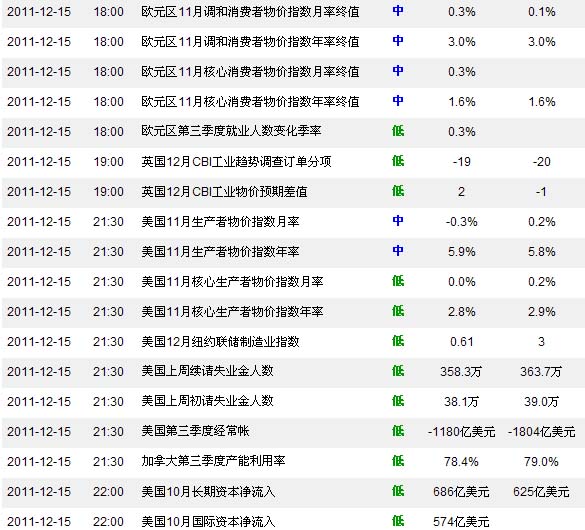This screenshot has height=530, width=585.
Task: Click -0.3% in 美国11月生产者物价指数月率 row
Action: [x=462, y=222]
